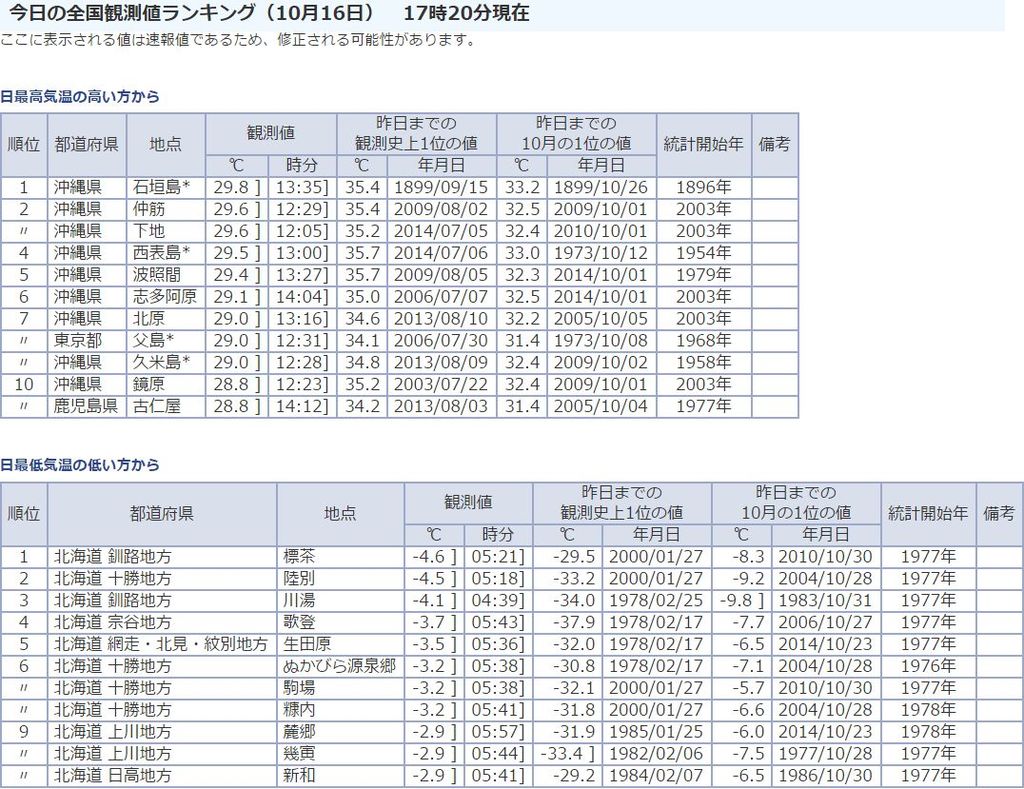Click the 1899/09/15 record date cell
Viewport: 1024px width, 789px height.
tap(441, 187)
